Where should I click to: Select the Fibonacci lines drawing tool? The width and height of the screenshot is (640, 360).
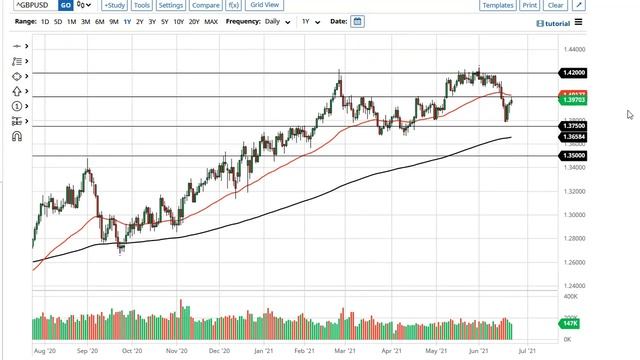(17, 61)
